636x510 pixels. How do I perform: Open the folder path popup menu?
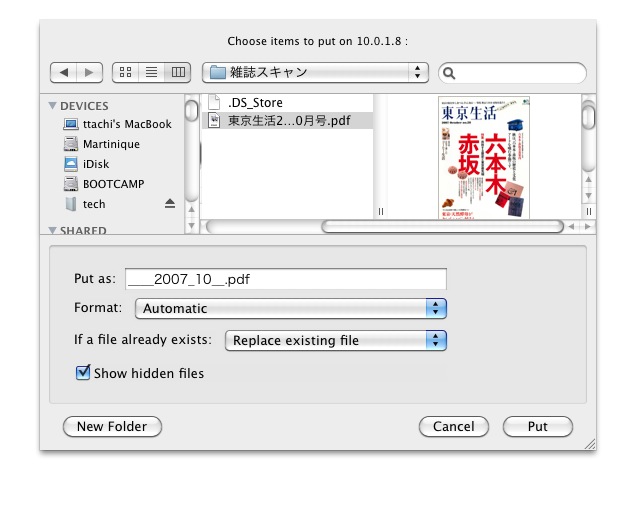click(x=315, y=73)
